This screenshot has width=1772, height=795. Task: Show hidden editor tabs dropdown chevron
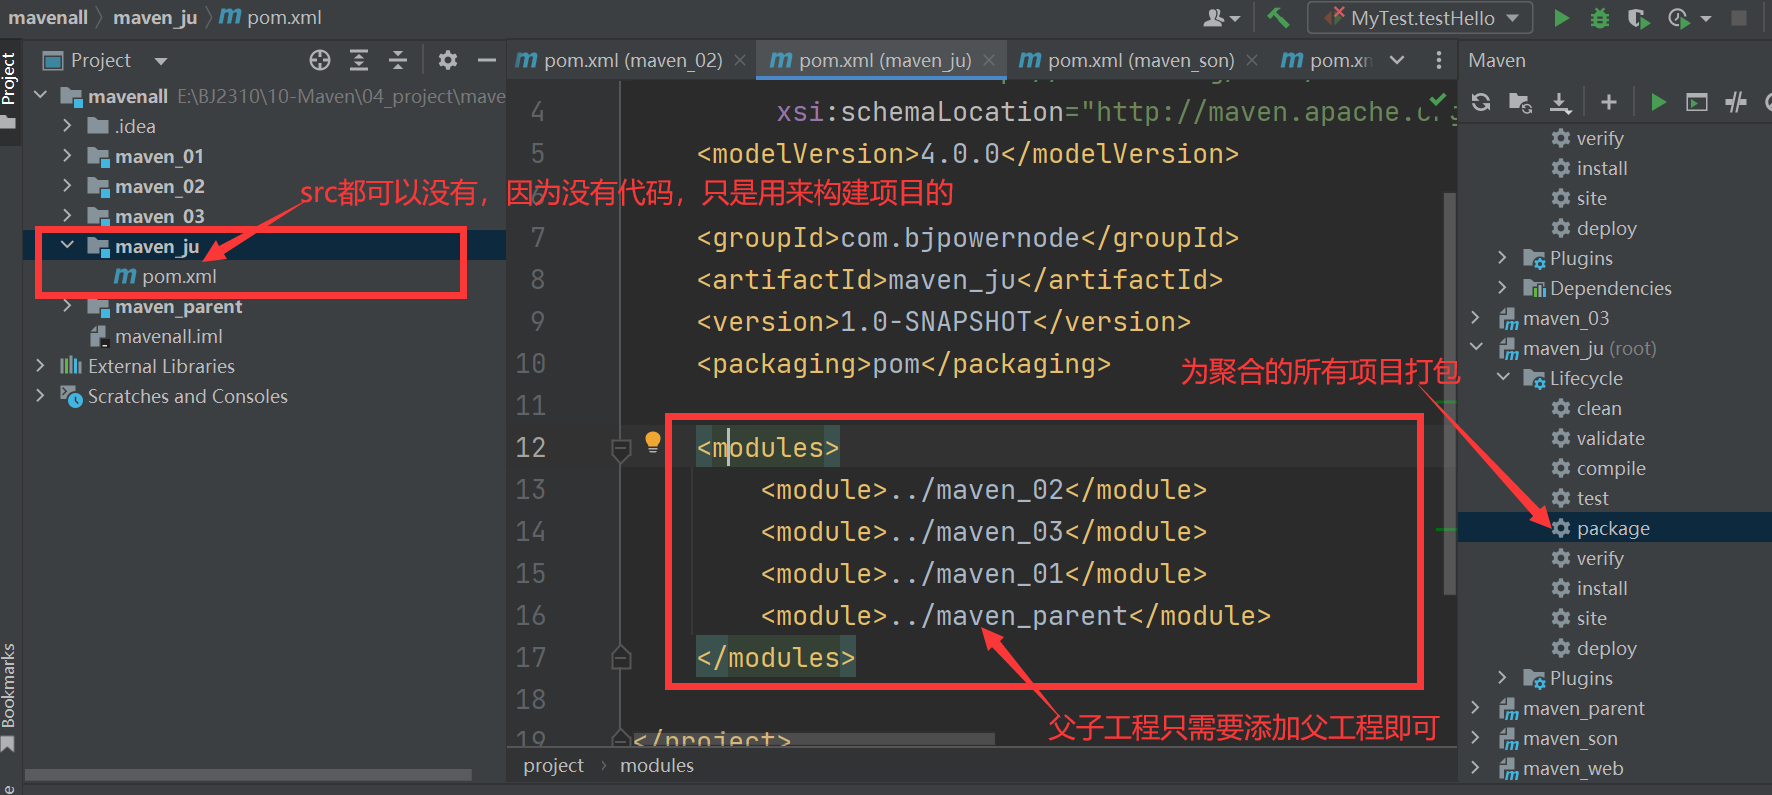(x=1397, y=60)
